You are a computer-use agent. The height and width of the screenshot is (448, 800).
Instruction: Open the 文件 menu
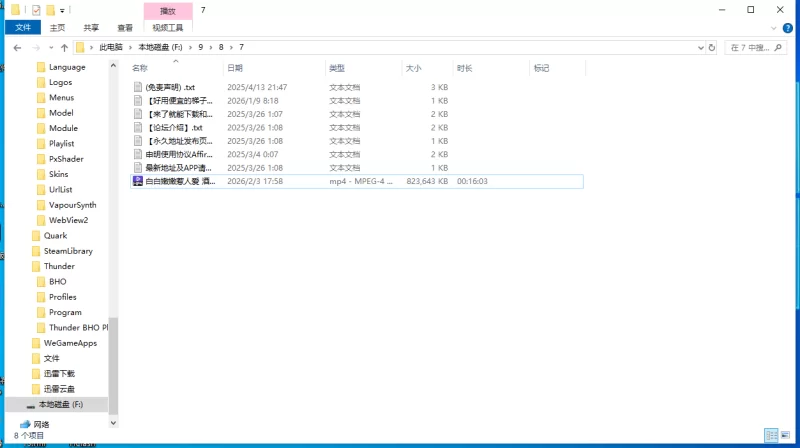pos(23,28)
